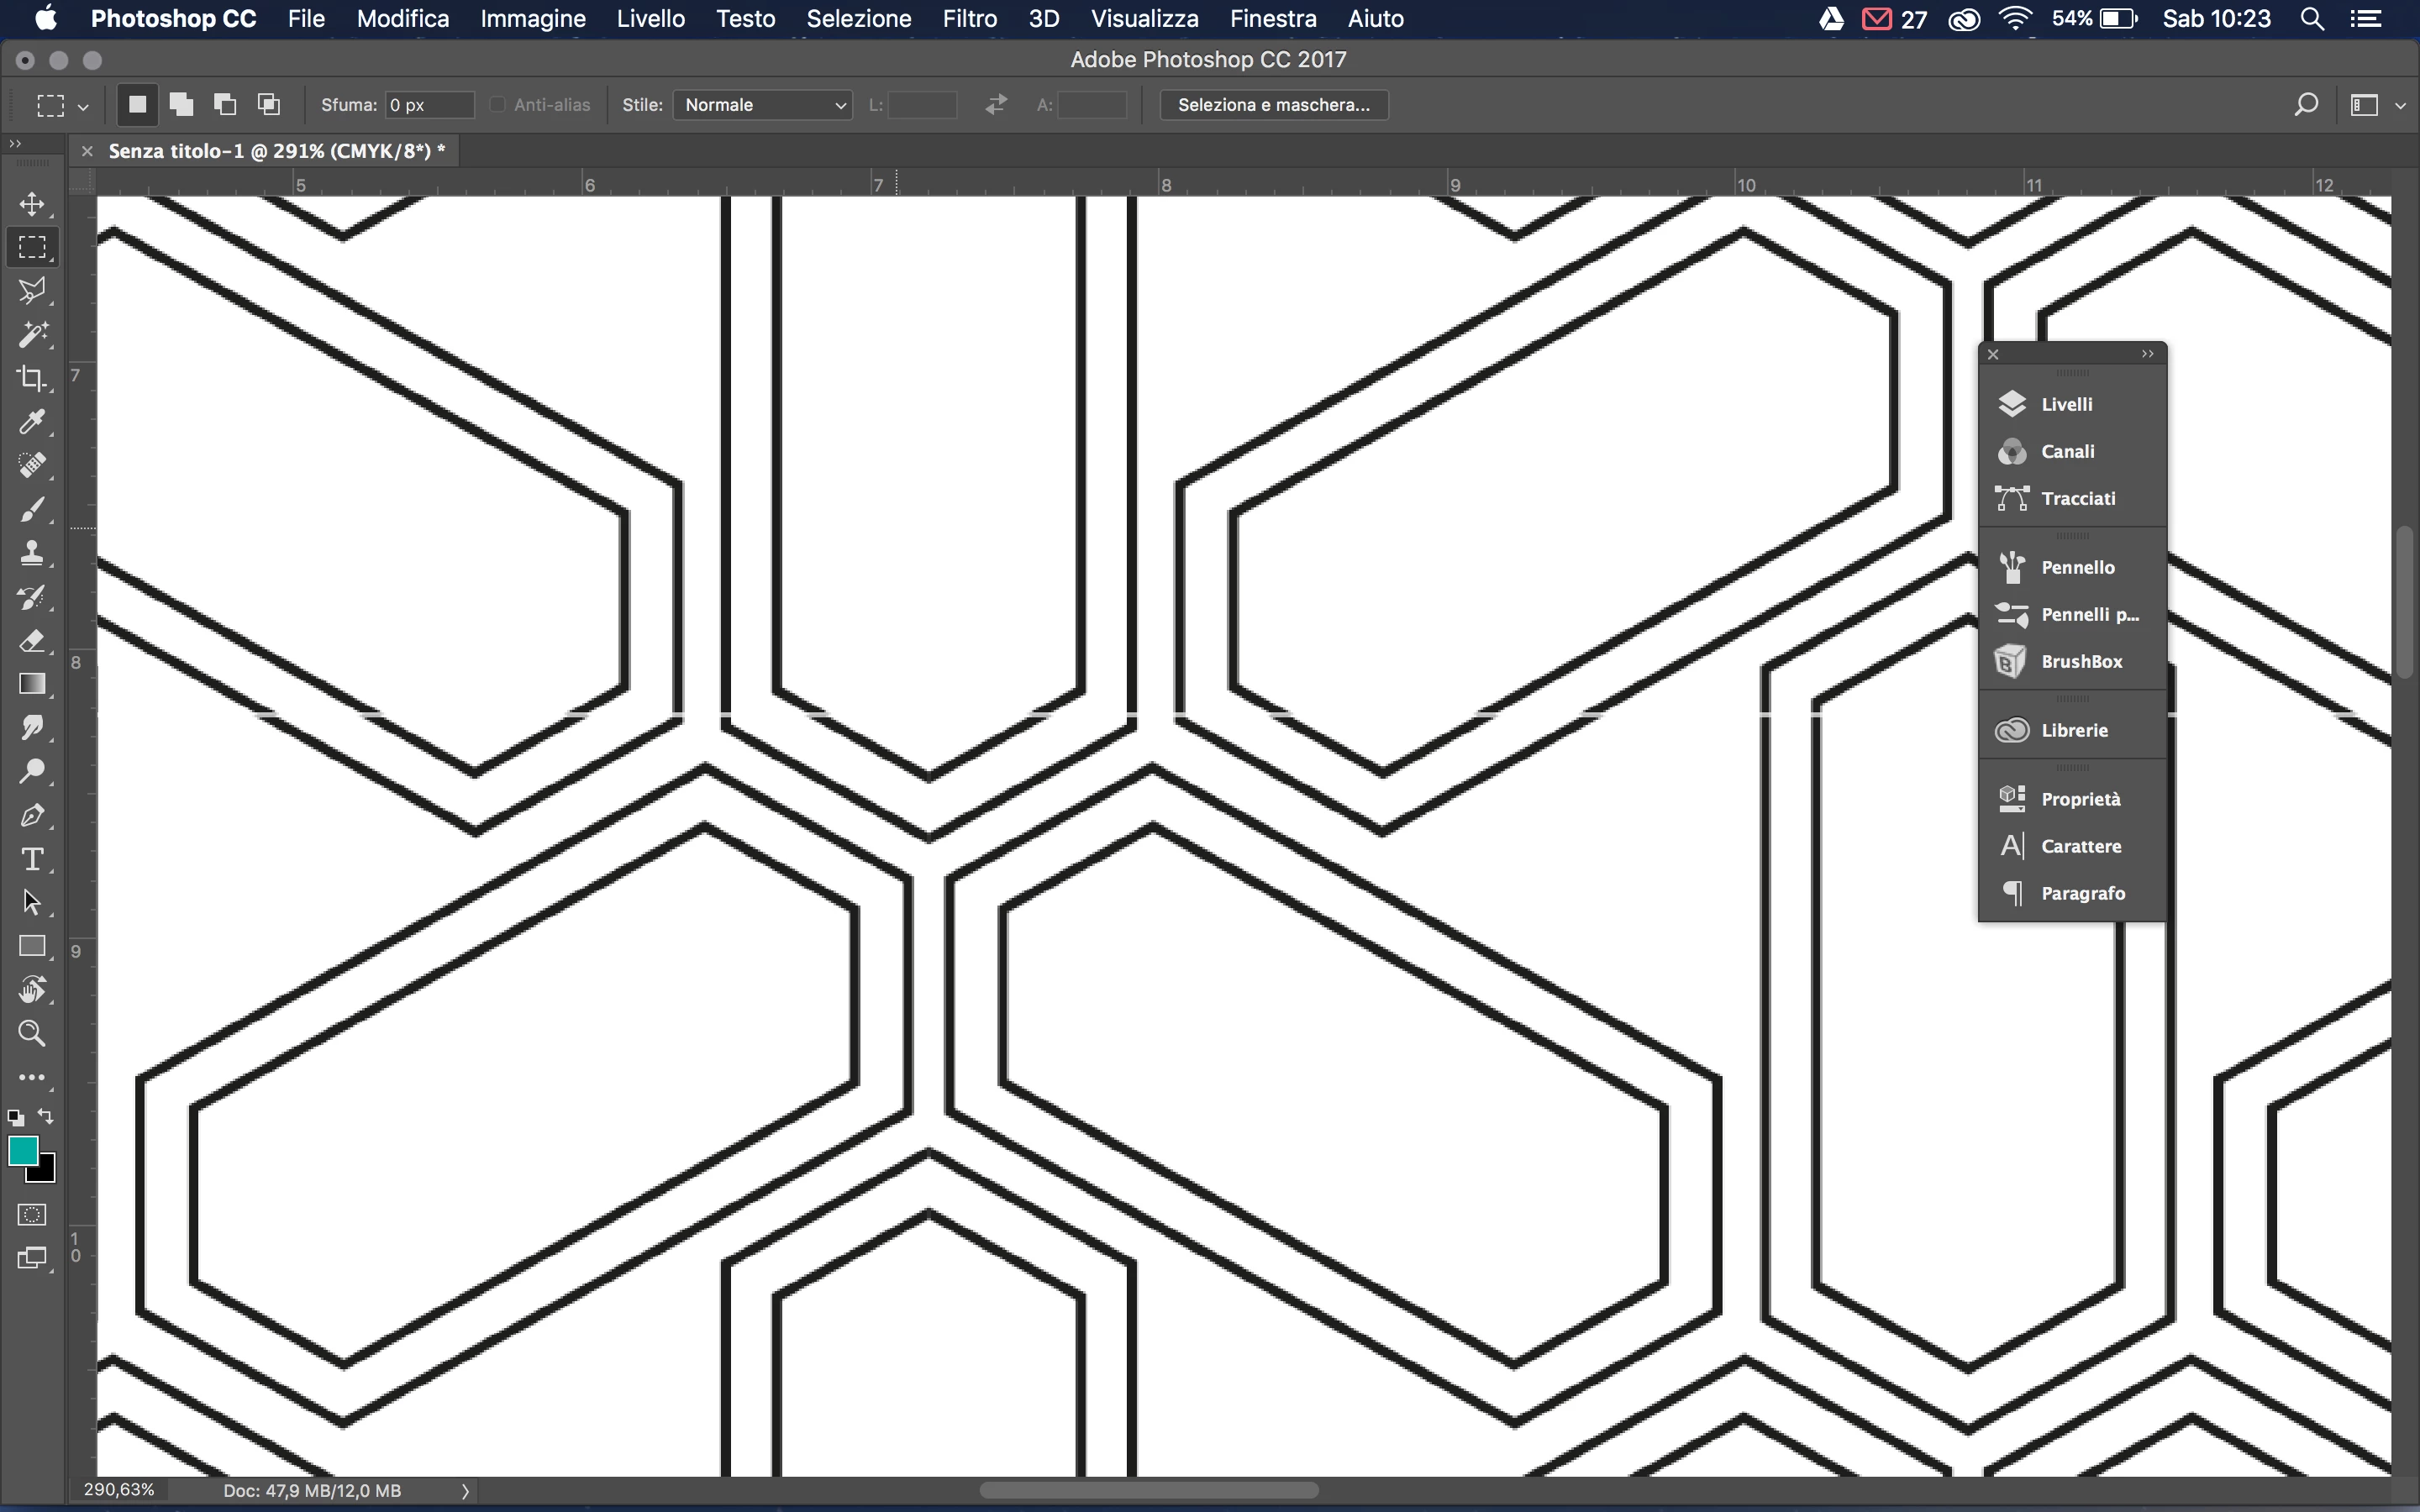This screenshot has height=1512, width=2420.
Task: Click the Seleziona e maschera button
Action: (1273, 105)
